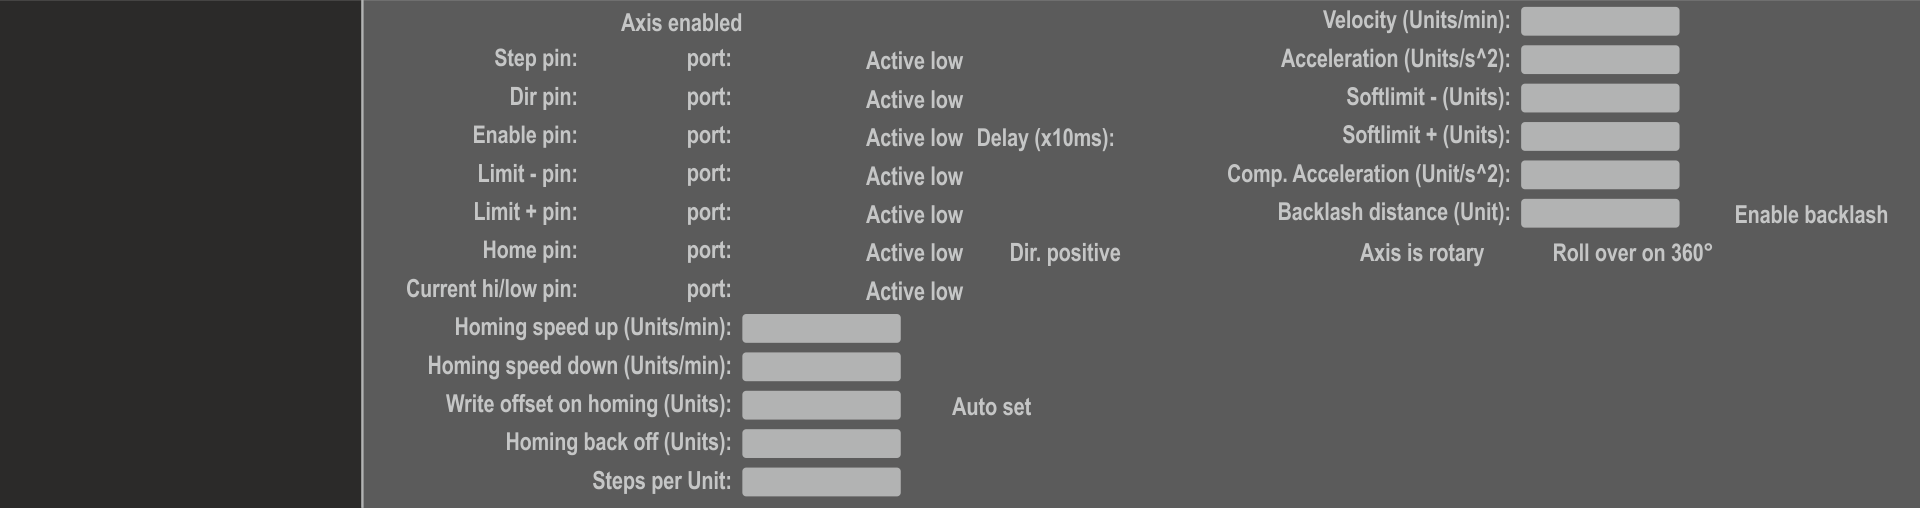
Task: Toggle Active low for Step pin
Action: [914, 61]
